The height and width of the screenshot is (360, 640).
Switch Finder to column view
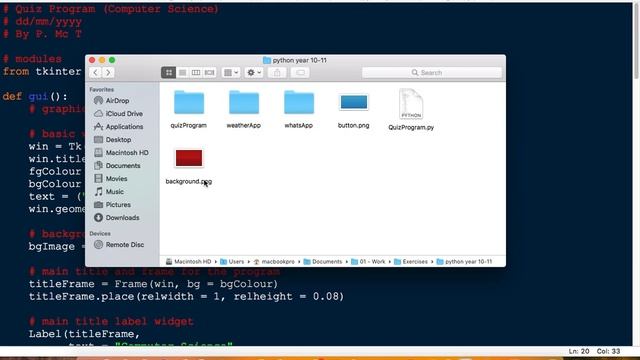196,73
